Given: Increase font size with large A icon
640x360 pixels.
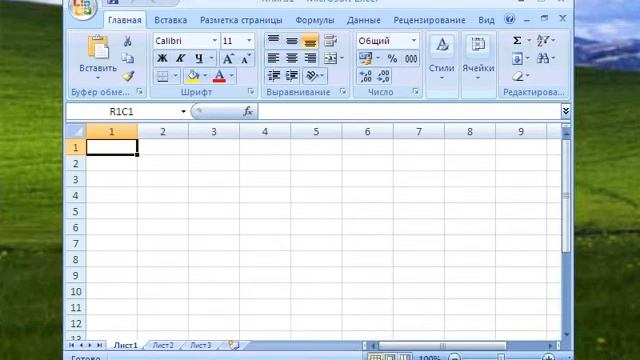Looking at the screenshot, I should coord(228,58).
